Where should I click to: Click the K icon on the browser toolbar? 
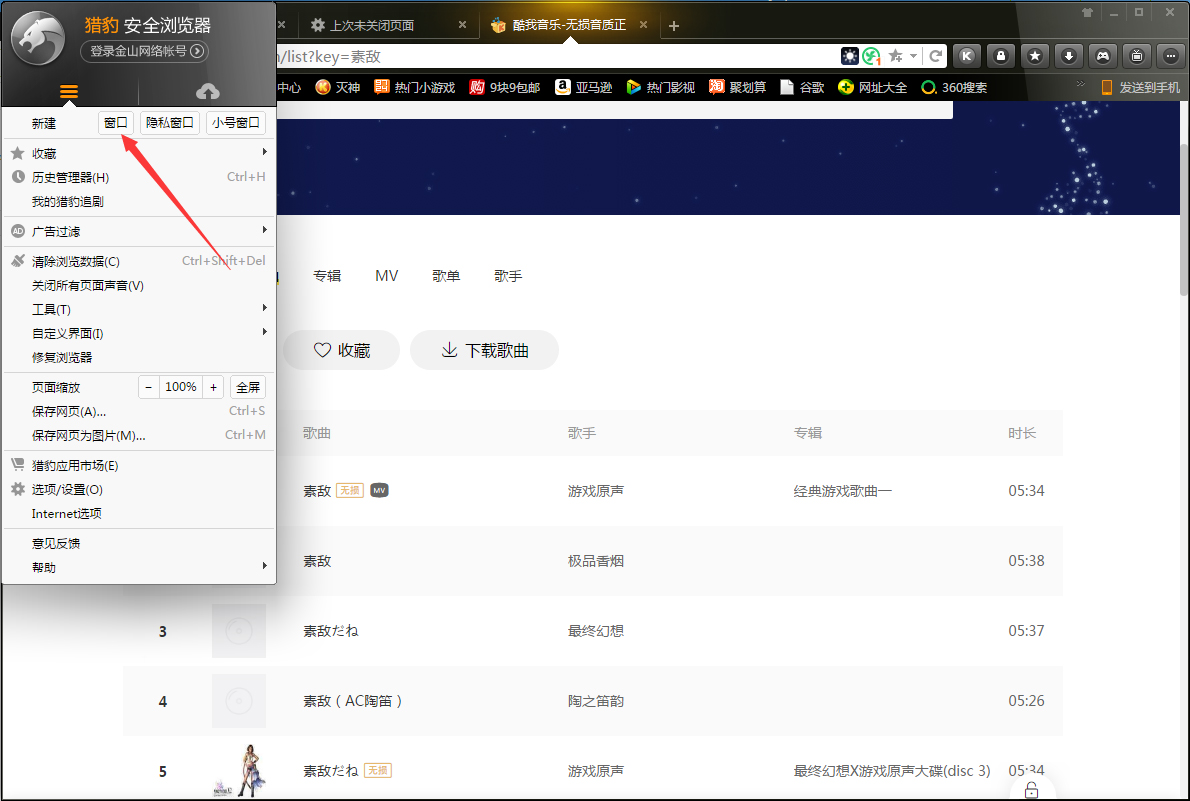pos(967,56)
